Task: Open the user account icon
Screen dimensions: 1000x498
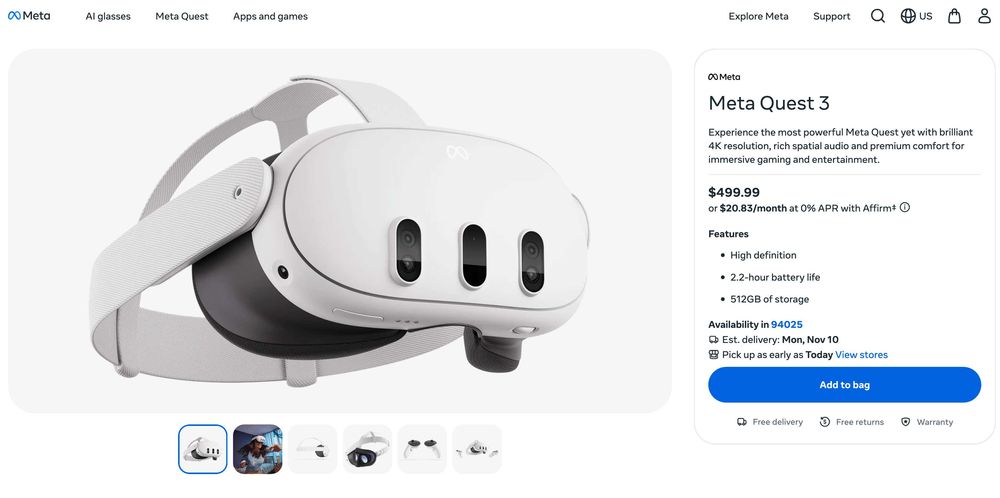Action: 985,16
